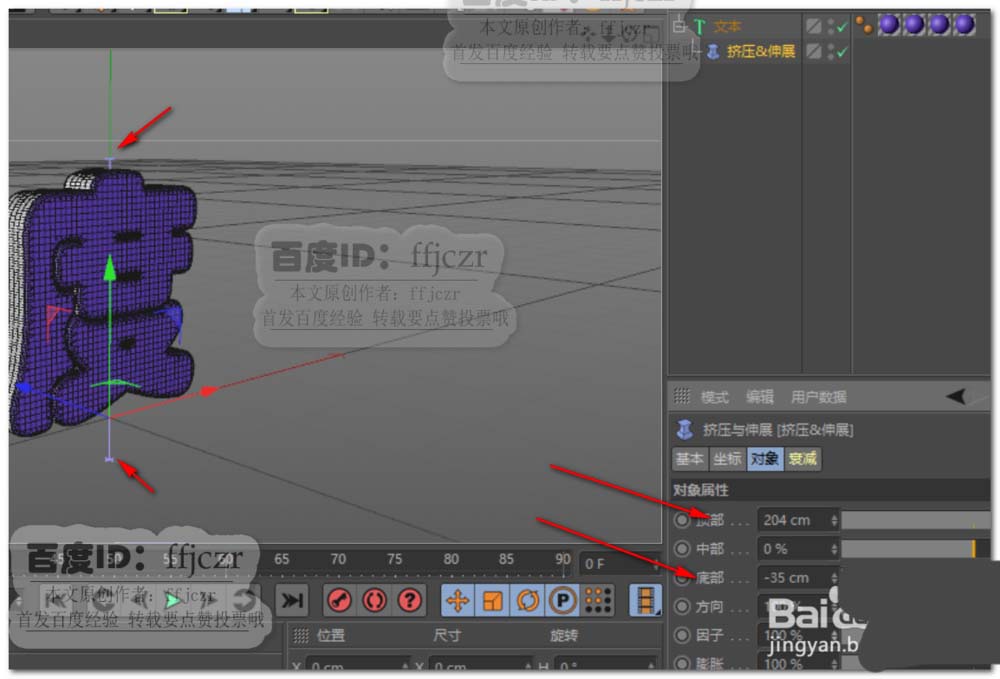Click the 顶部 value field 204 cm
The height and width of the screenshot is (679, 1000).
coord(793,520)
